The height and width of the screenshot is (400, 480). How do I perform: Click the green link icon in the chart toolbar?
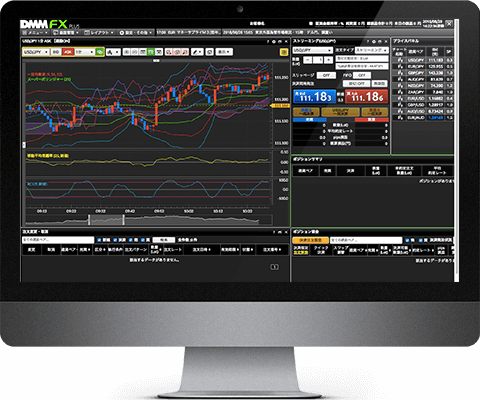coord(99,52)
